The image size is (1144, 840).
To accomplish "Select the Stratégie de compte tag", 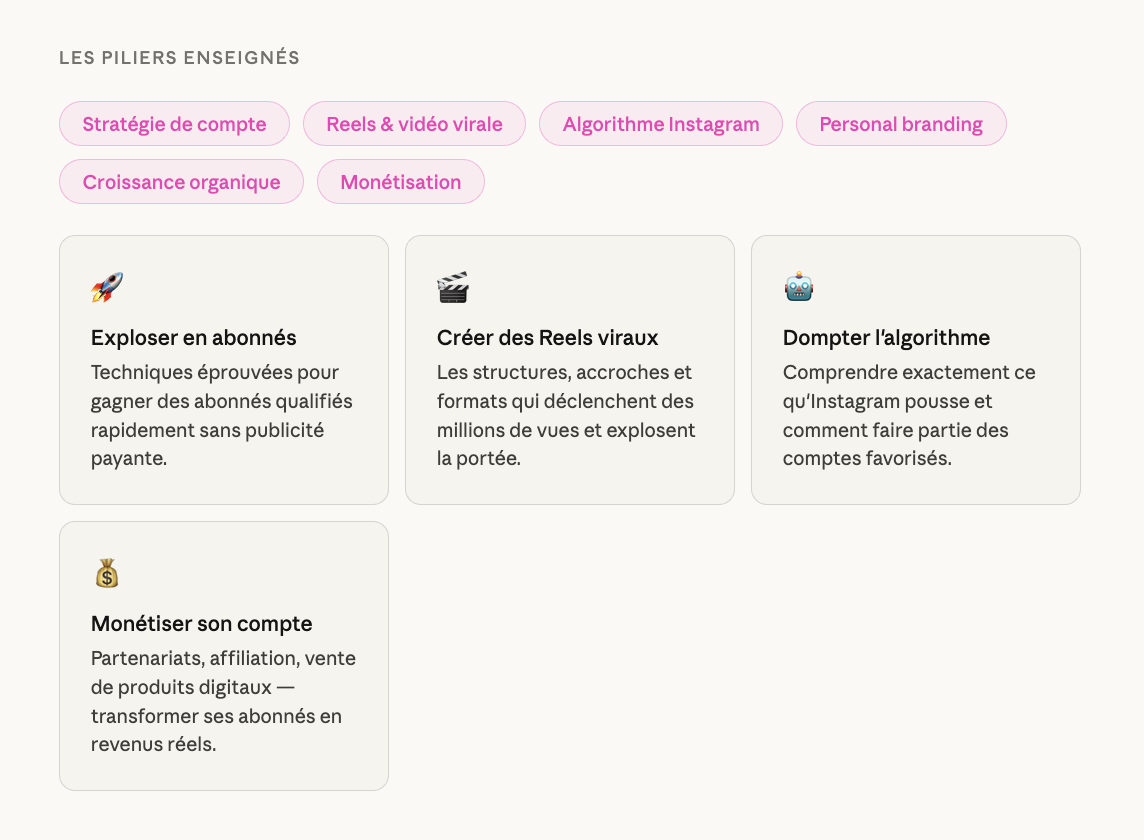I will coord(174,124).
